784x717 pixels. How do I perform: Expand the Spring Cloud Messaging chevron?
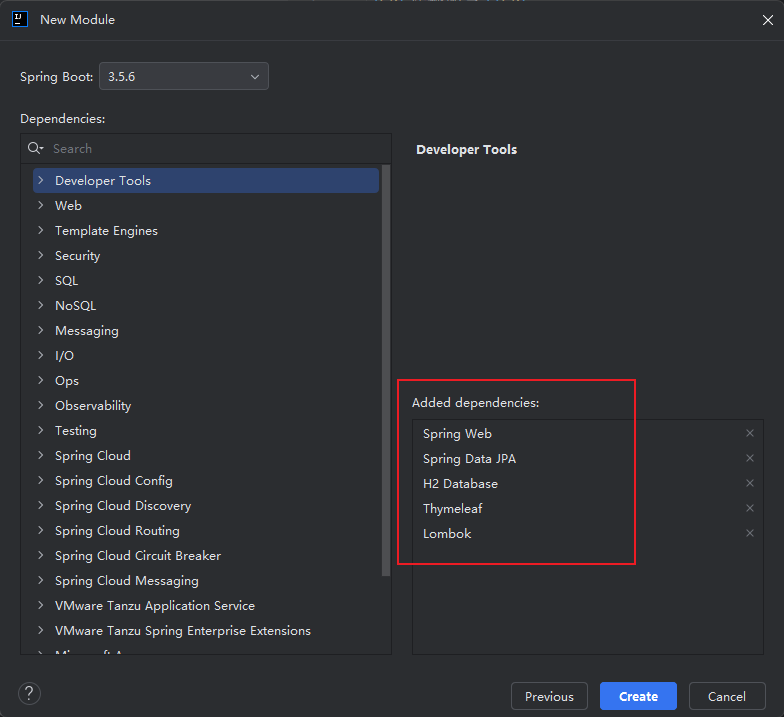(41, 580)
